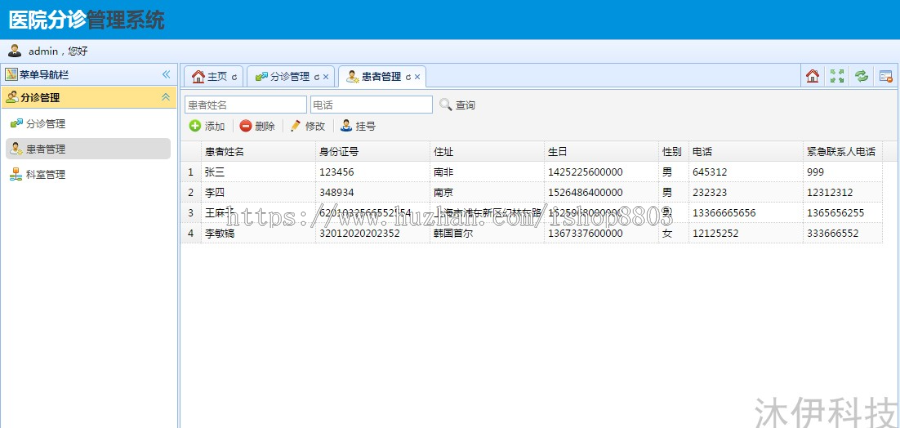This screenshot has width=900, height=428.
Task: Close the 分诊管理 tab
Action: tap(325, 77)
